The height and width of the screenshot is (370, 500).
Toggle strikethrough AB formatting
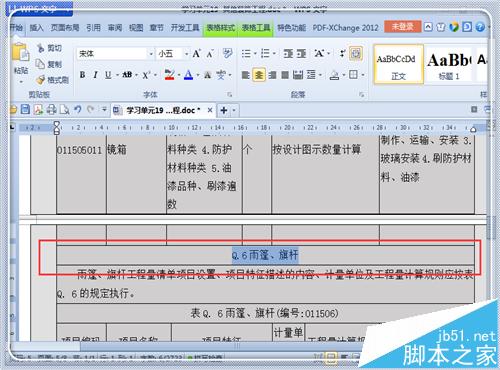(x=127, y=75)
